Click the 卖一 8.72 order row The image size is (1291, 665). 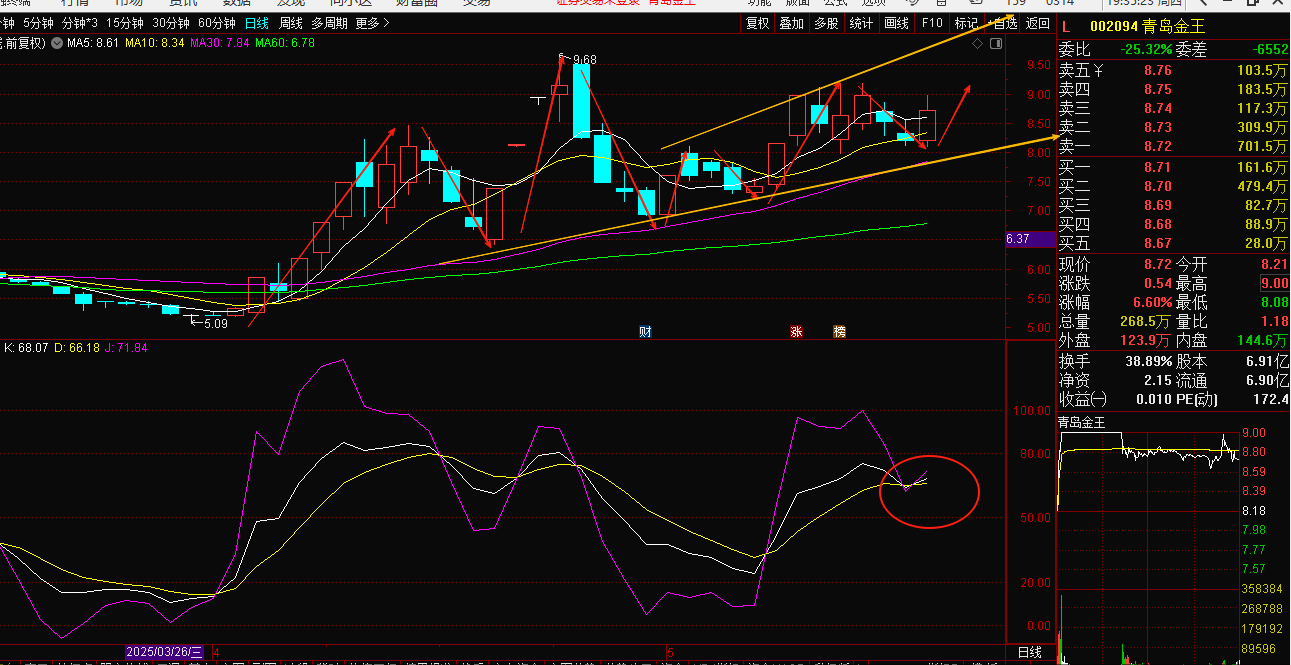pyautogui.click(x=1173, y=146)
